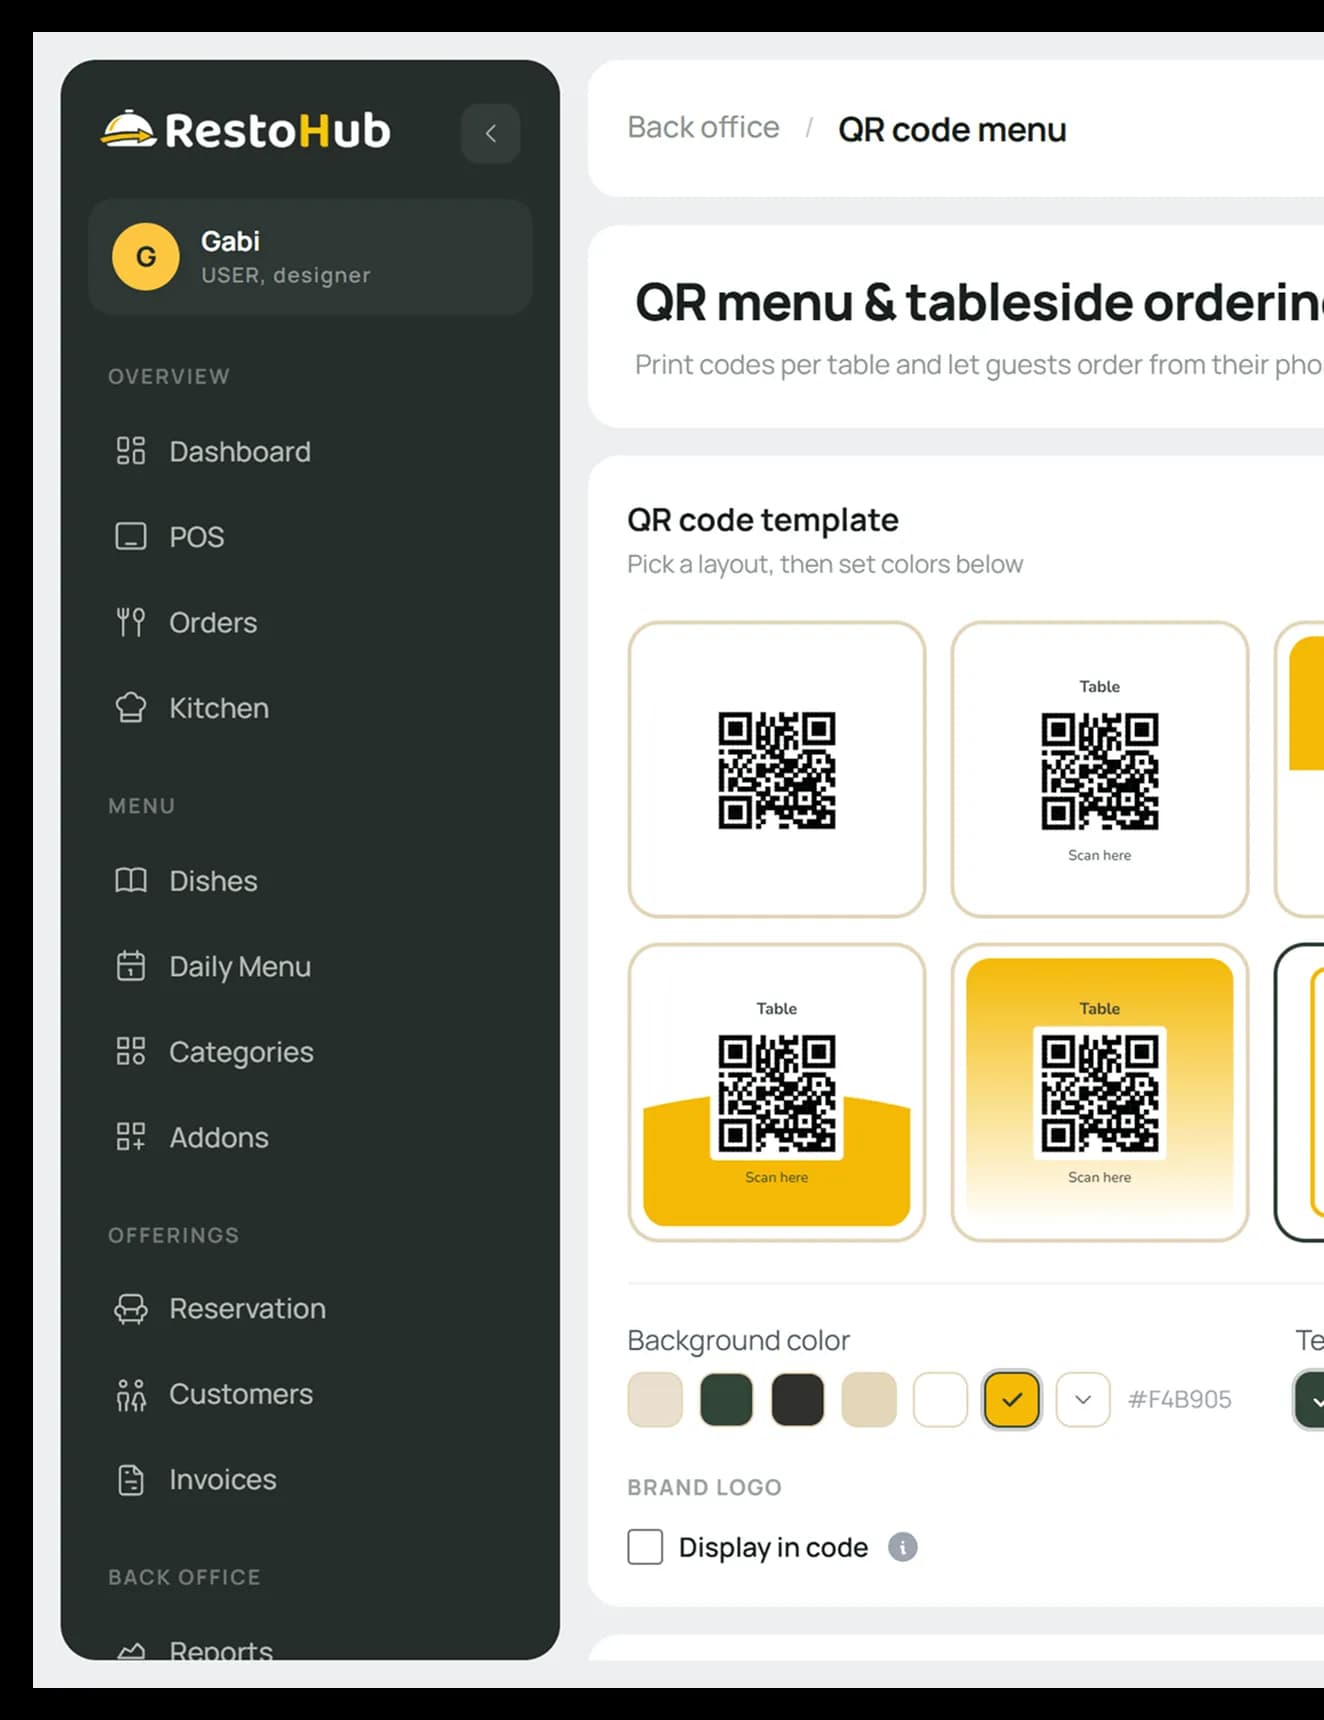
Task: Click the #F4B905 hex color value
Action: click(1180, 1399)
